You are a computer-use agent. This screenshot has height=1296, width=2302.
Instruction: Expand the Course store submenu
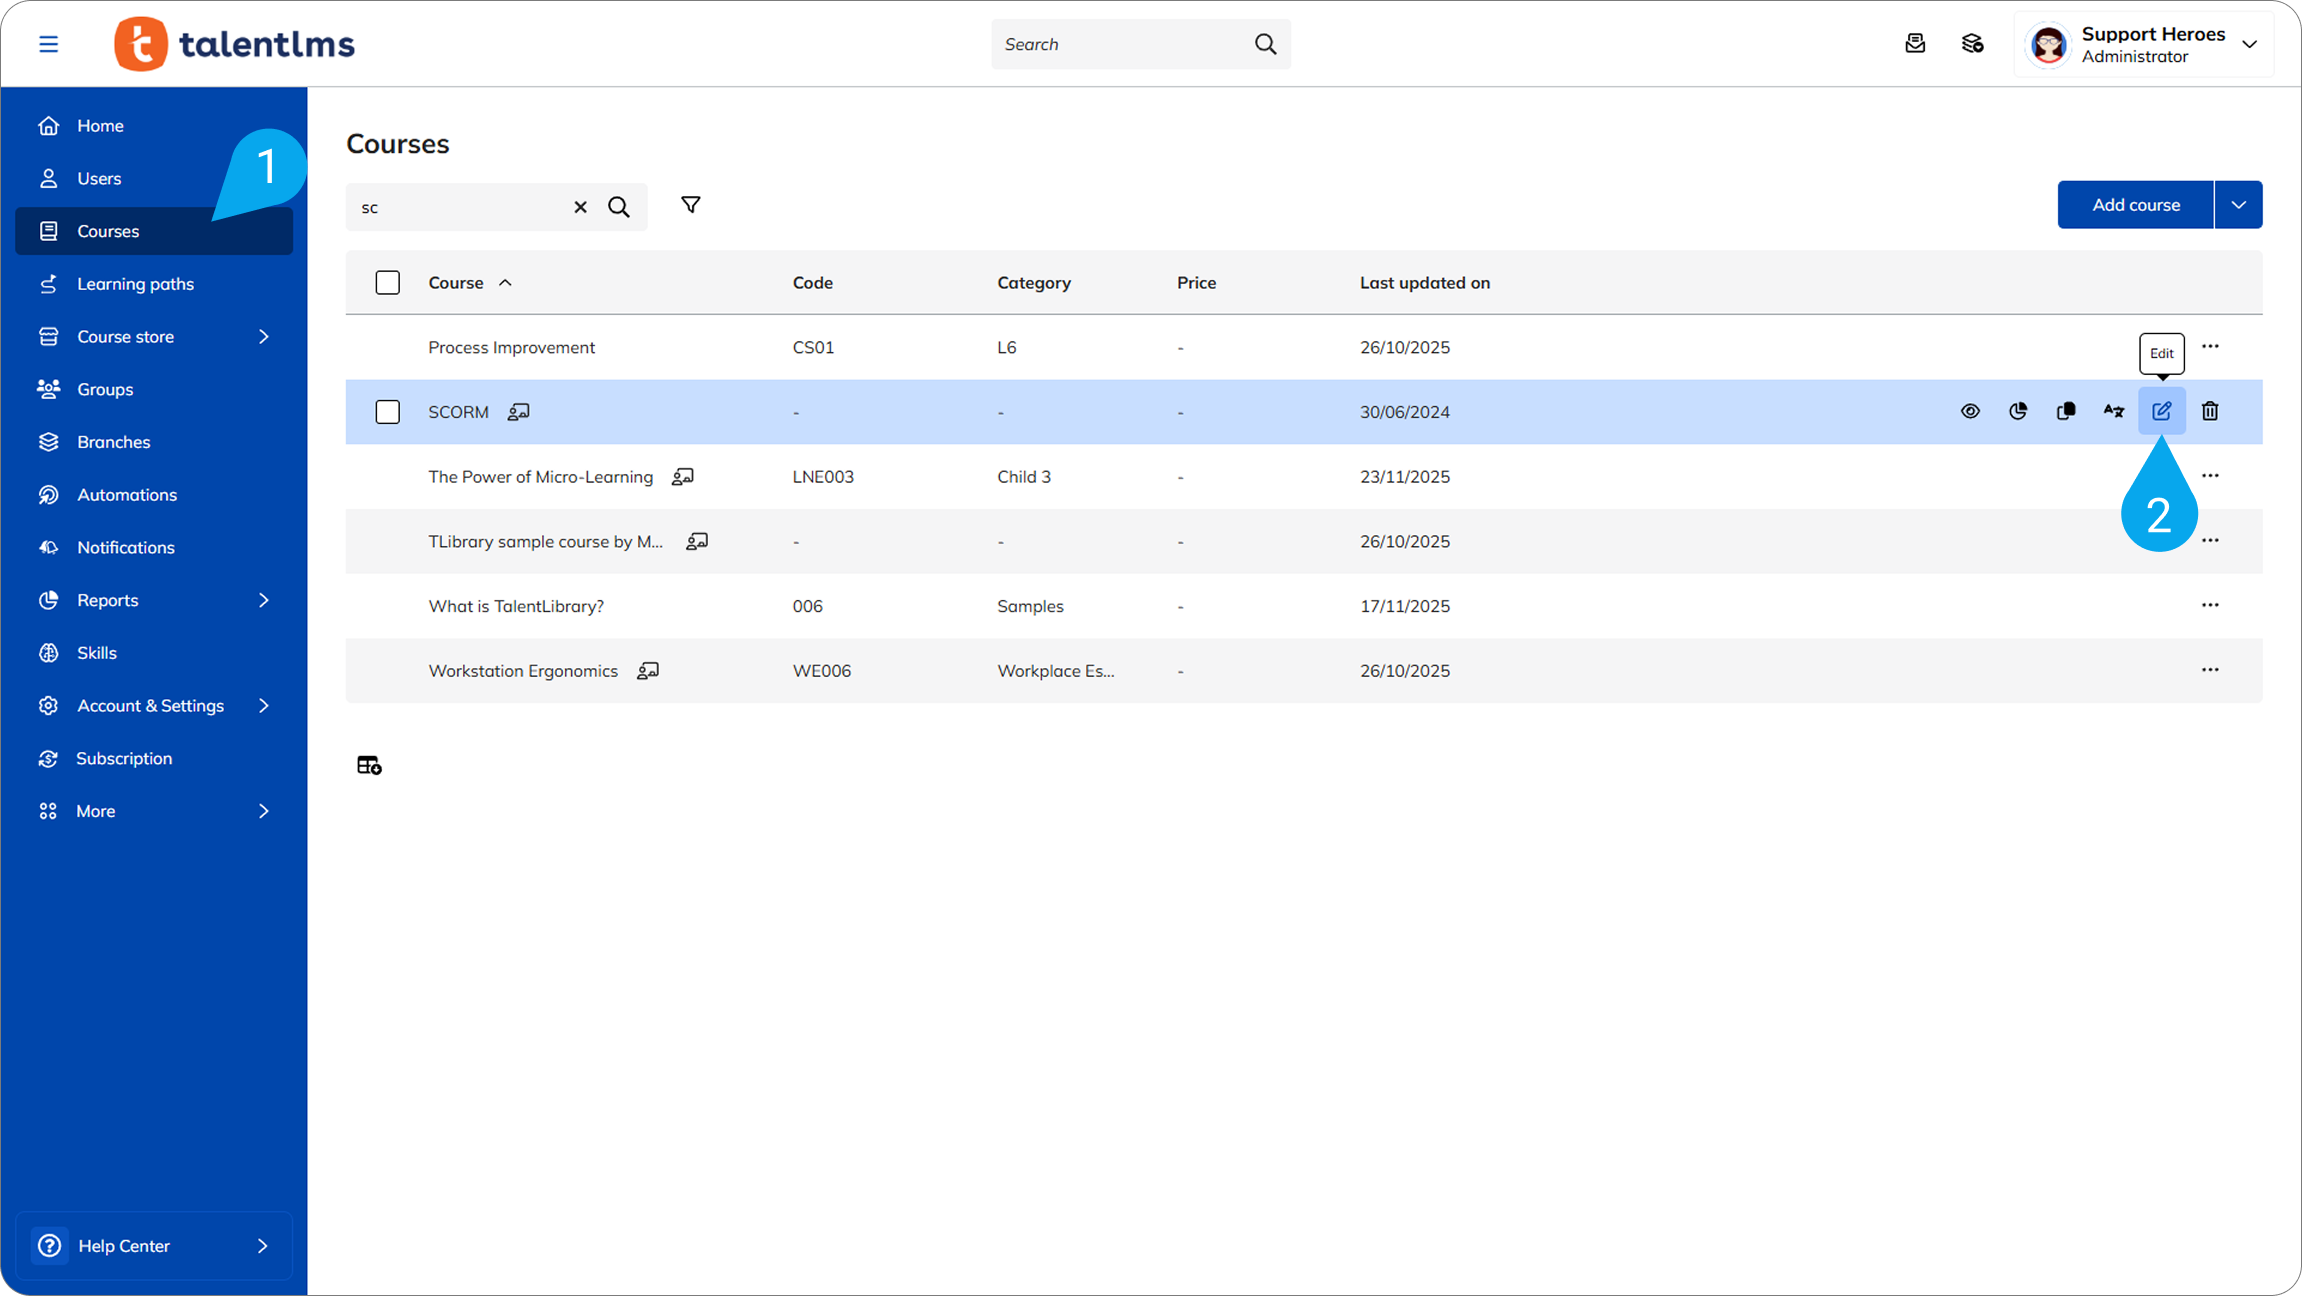click(264, 337)
